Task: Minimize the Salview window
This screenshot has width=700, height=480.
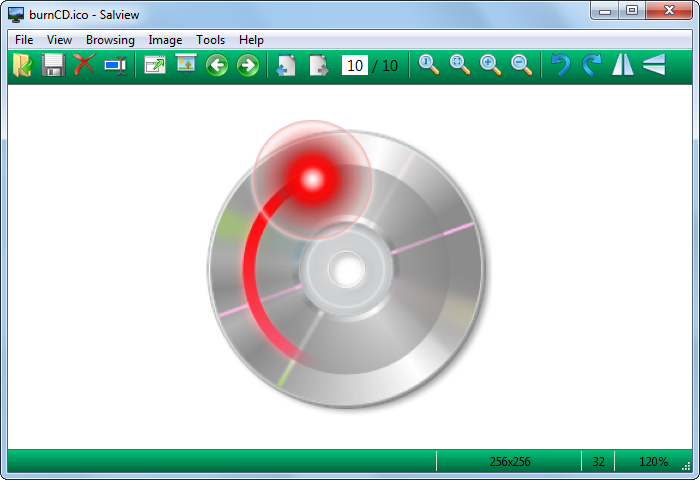Action: pyautogui.click(x=605, y=10)
